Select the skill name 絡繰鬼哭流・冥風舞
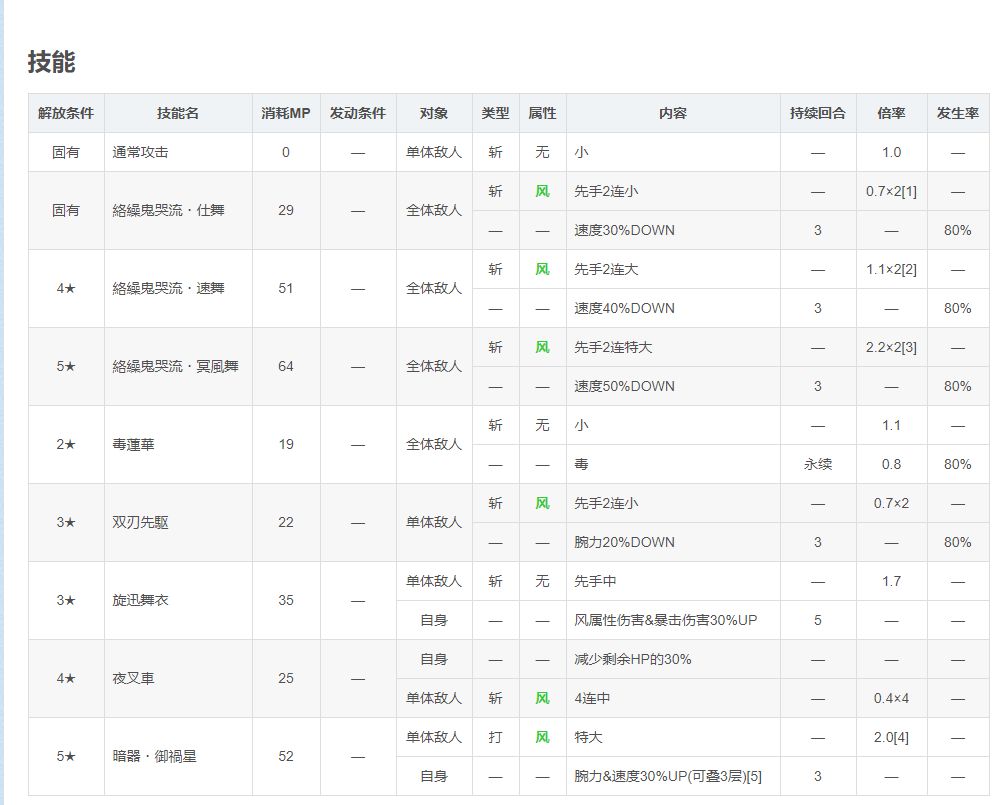Screen dimensions: 1008x805 176,366
